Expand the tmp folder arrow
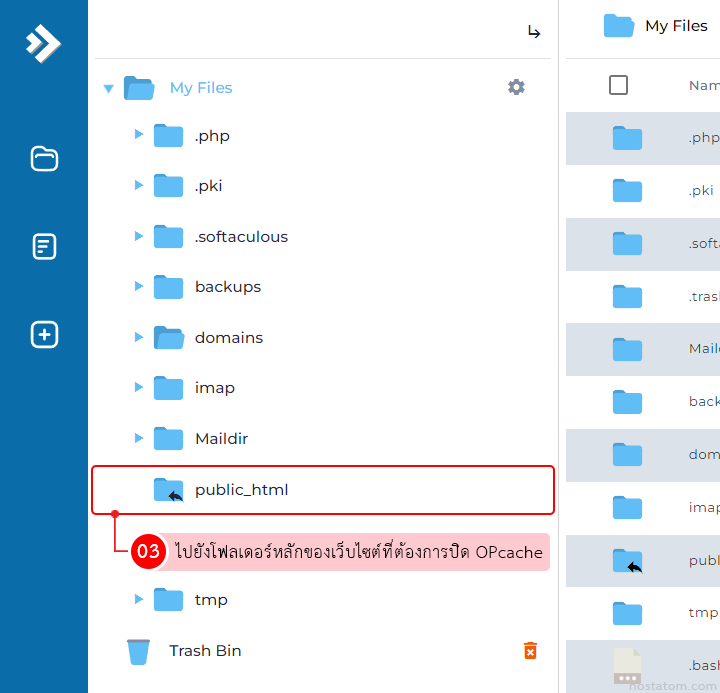 [139, 600]
